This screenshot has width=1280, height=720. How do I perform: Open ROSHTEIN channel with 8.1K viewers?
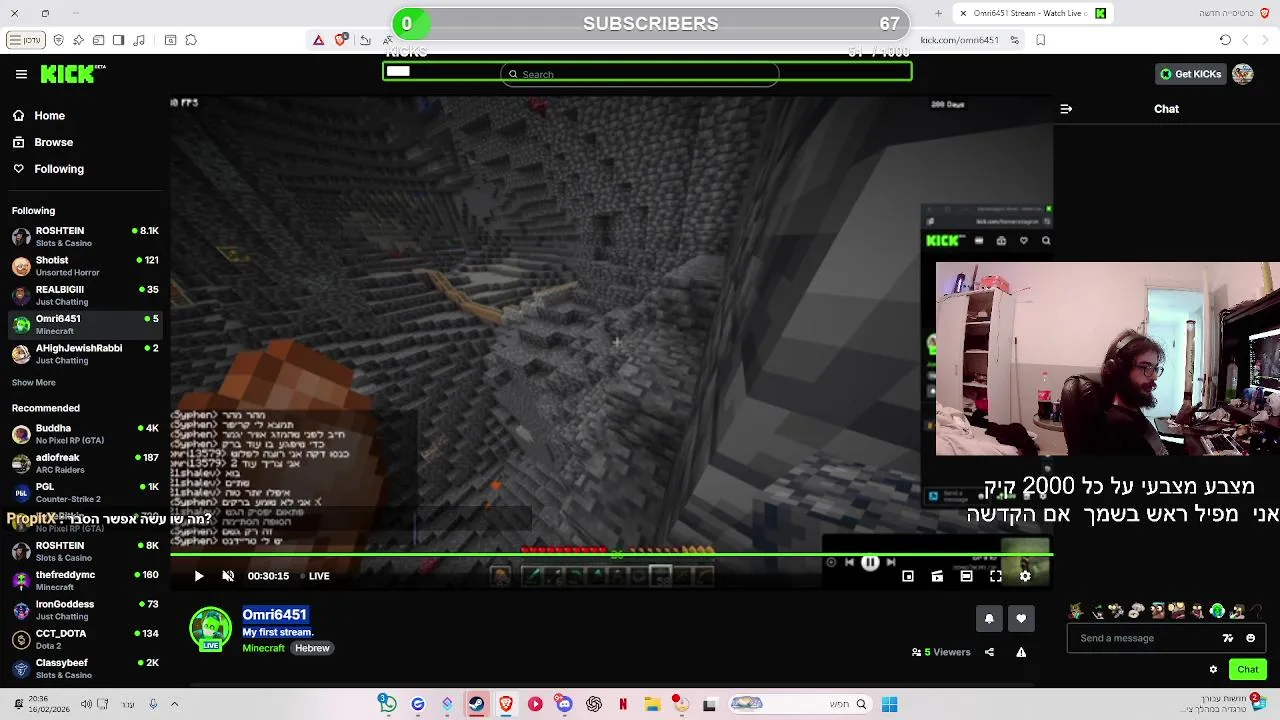tap(85, 236)
